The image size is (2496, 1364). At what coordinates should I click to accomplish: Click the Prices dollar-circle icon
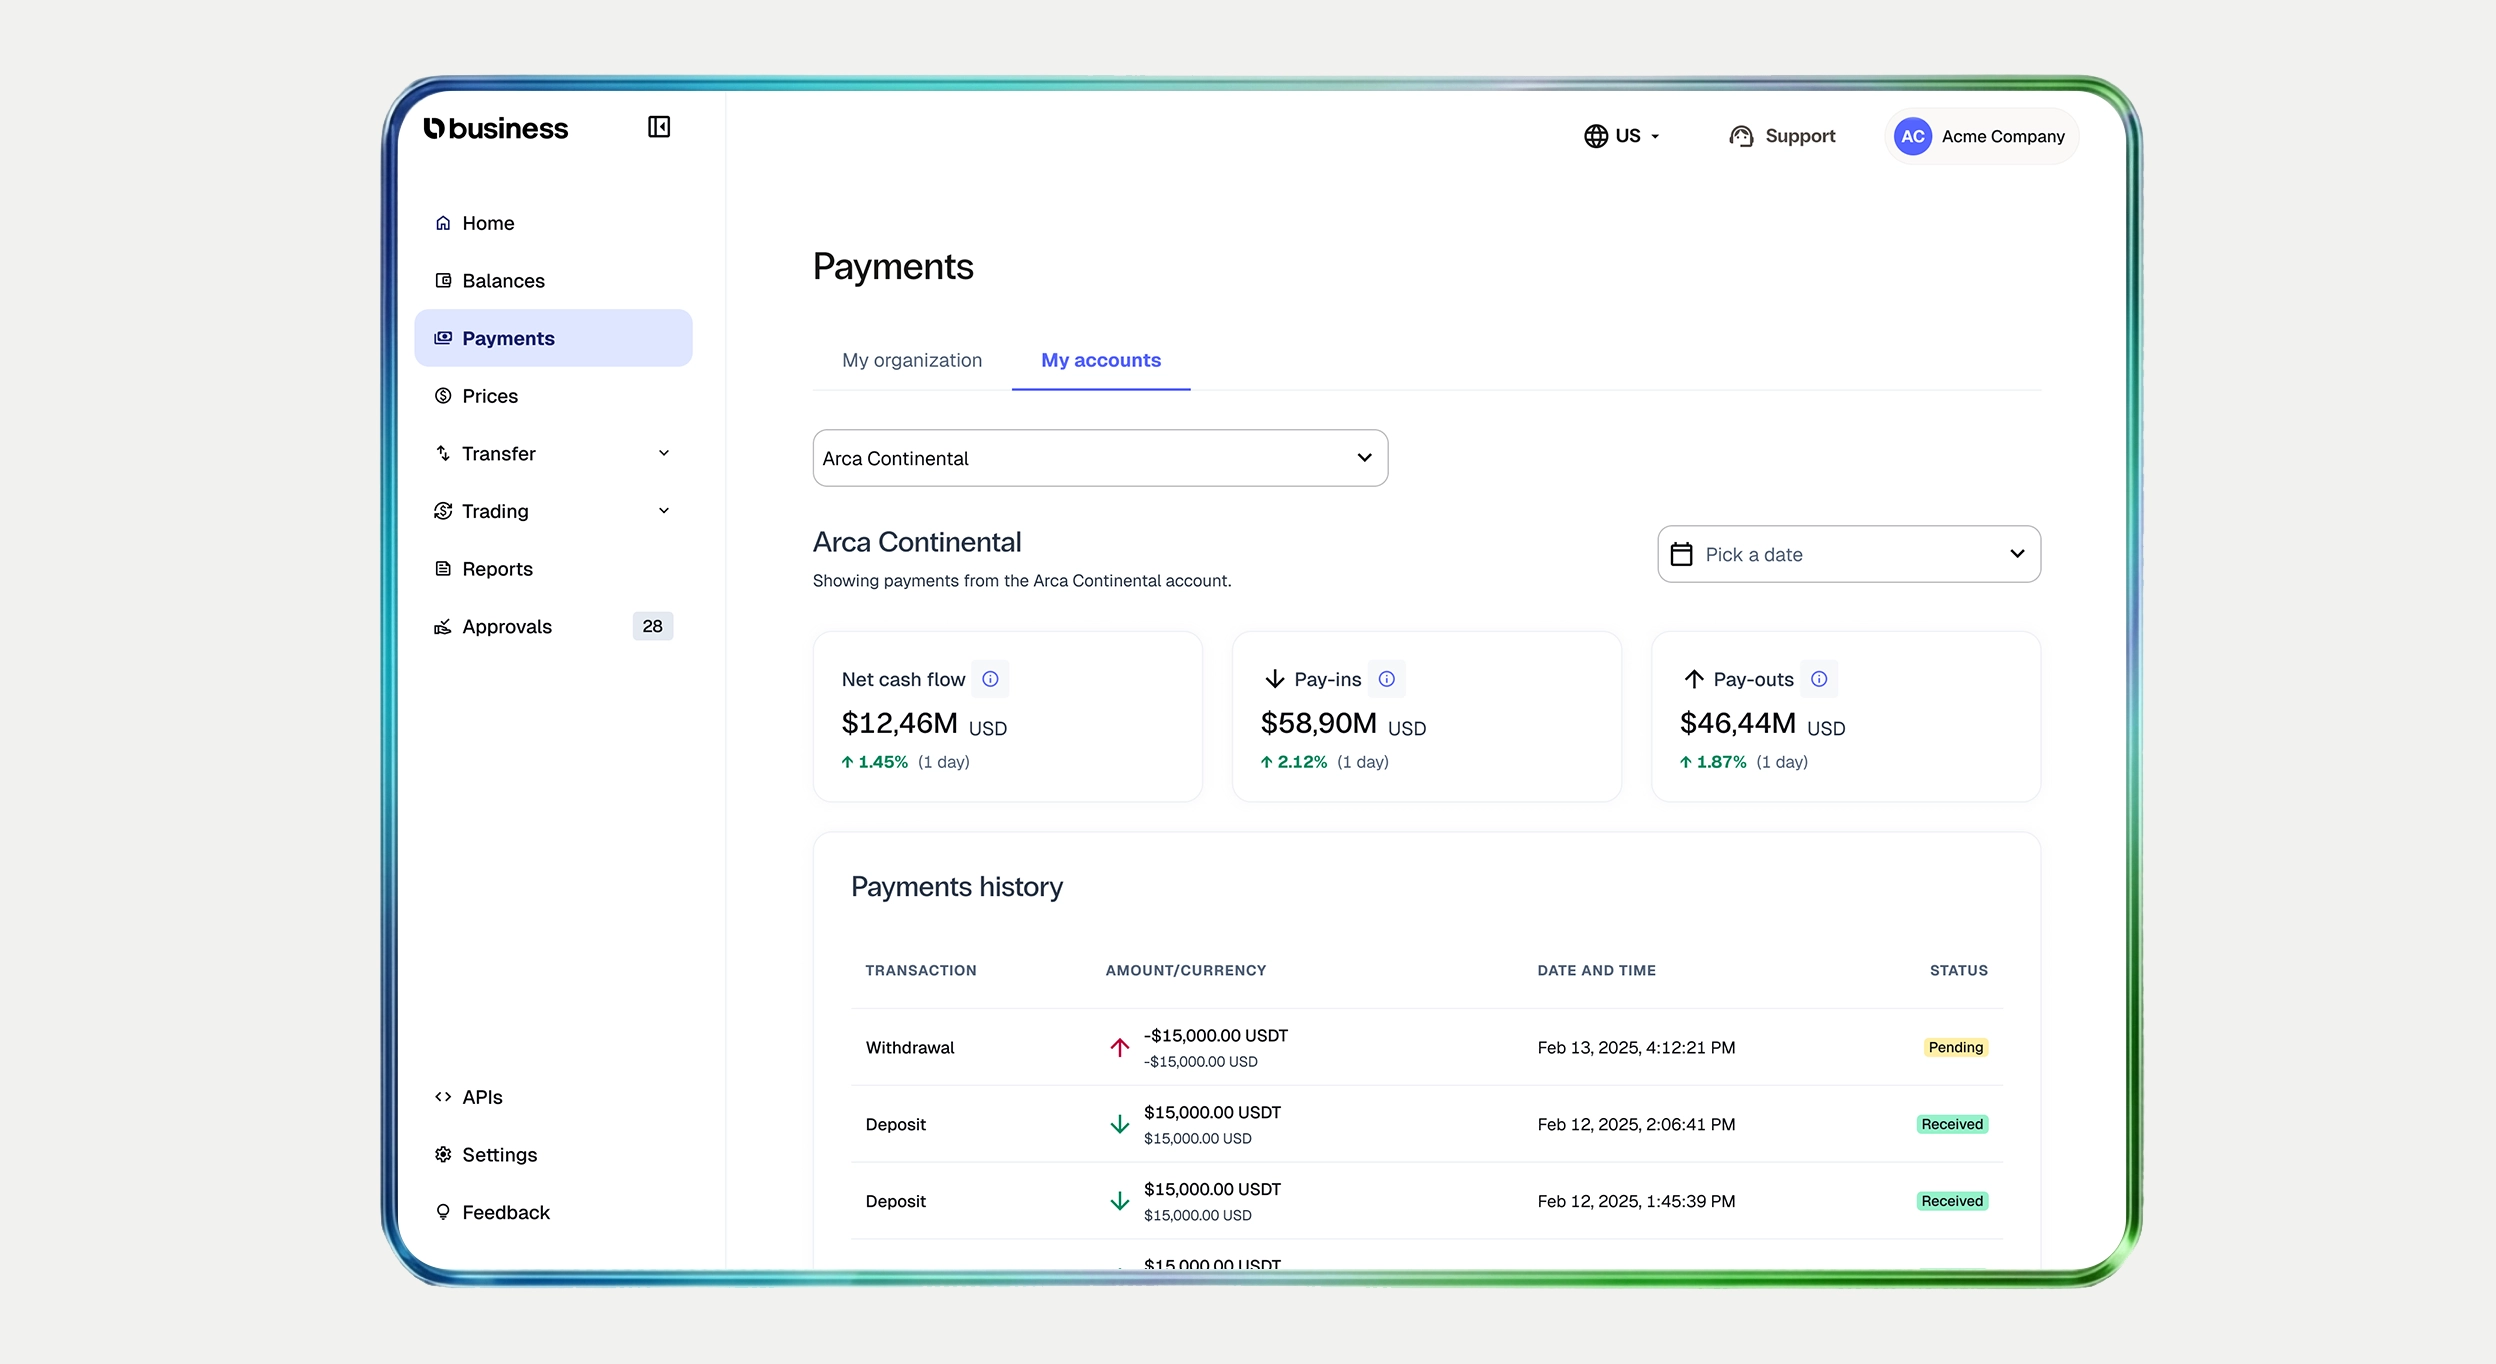[x=443, y=396]
